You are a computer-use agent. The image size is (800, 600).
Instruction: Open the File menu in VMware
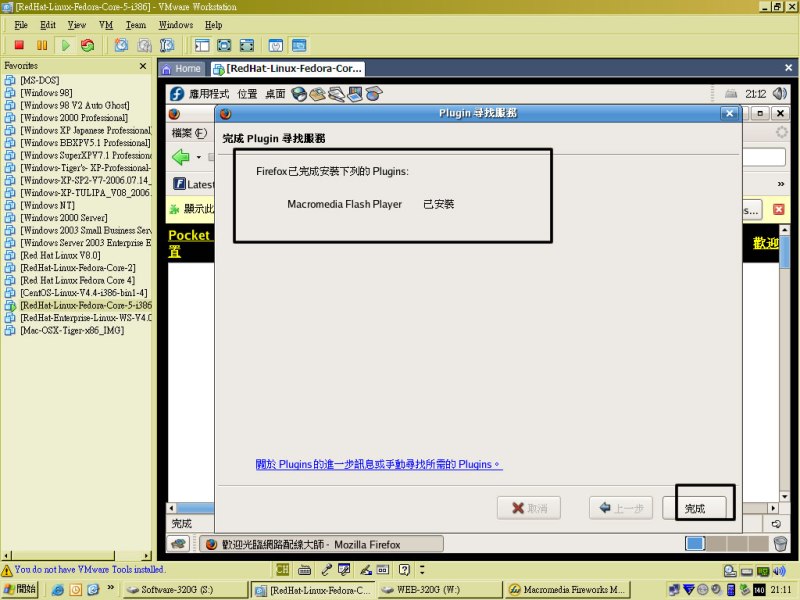pos(21,25)
